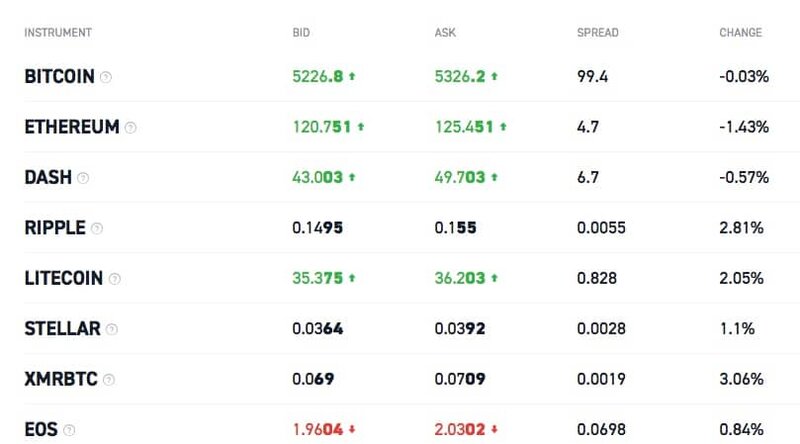Open the info icon next to LITECOIN

[114, 279]
